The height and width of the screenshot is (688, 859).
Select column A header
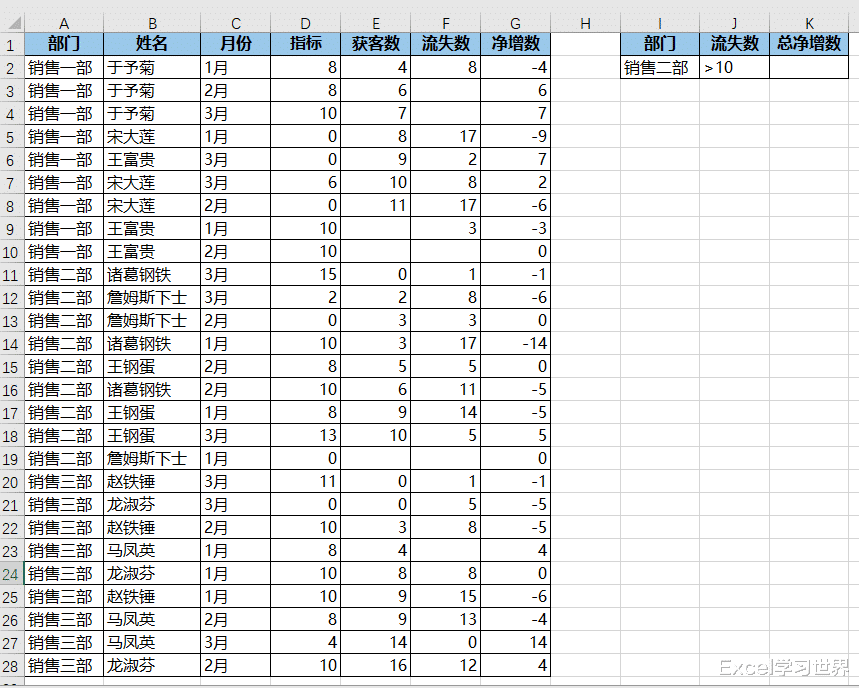64,24
